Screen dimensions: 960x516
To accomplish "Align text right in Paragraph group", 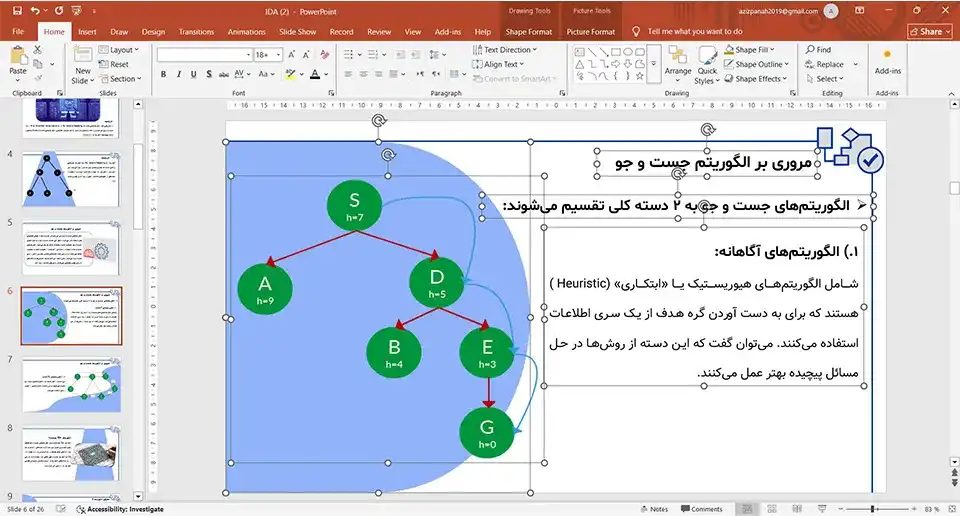I will click(378, 74).
